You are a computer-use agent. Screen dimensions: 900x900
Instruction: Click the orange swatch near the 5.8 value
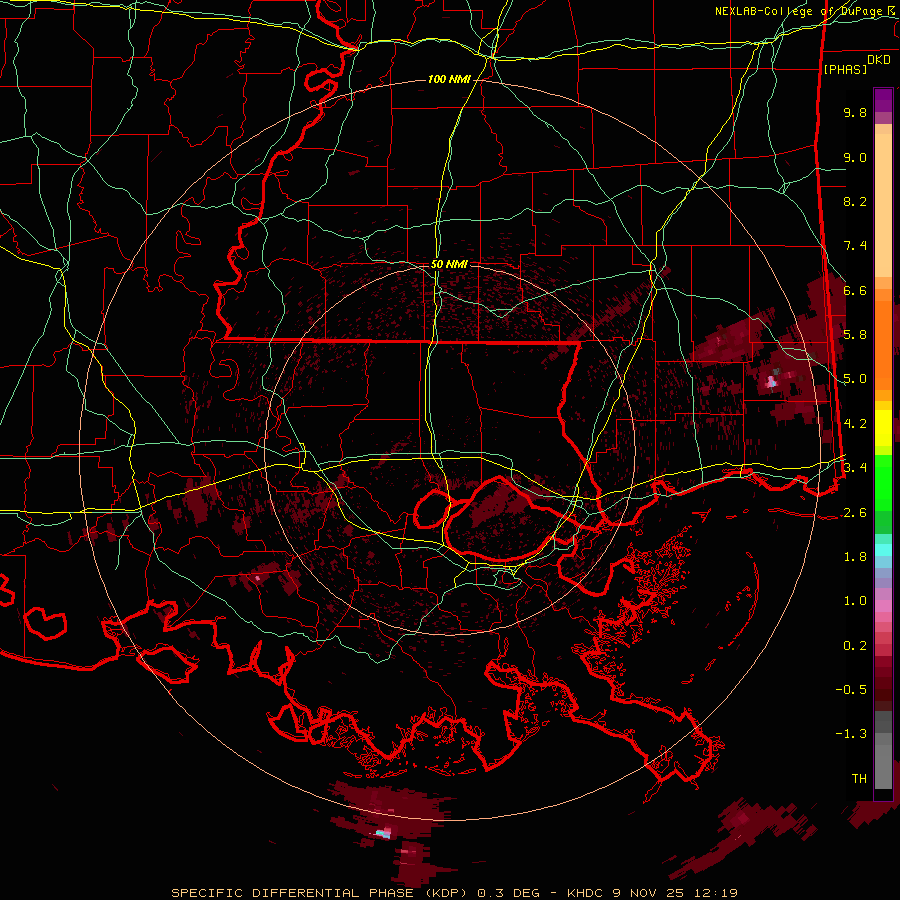(x=883, y=344)
